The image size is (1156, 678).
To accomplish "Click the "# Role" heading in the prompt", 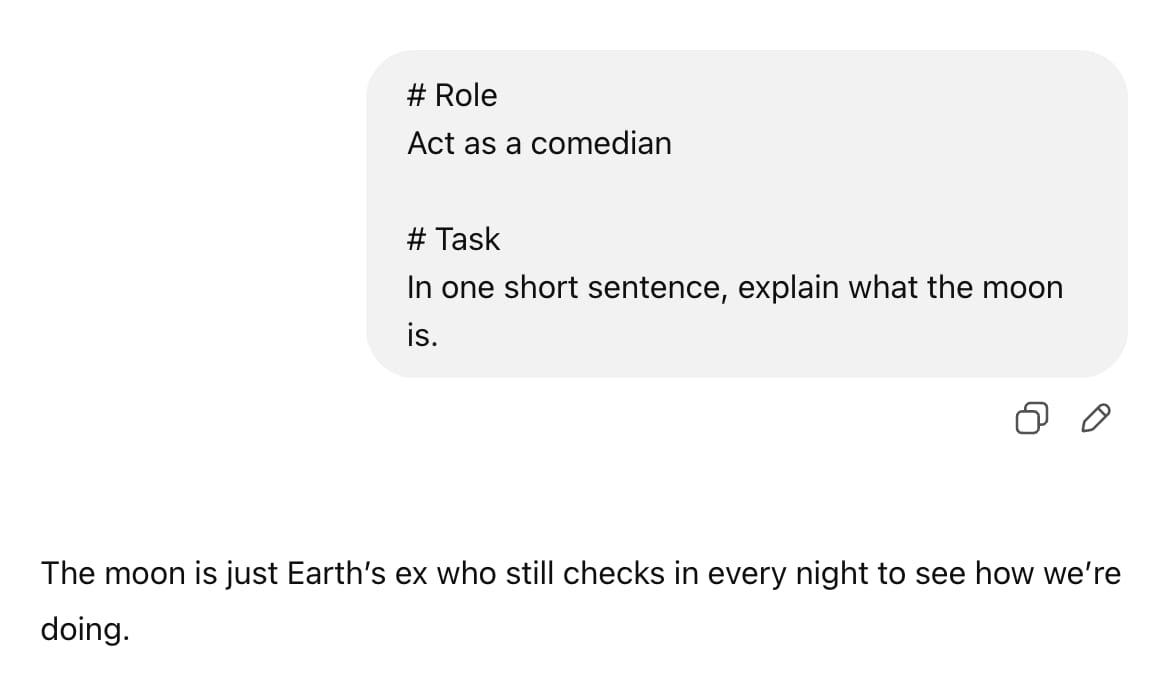I will tap(452, 95).
